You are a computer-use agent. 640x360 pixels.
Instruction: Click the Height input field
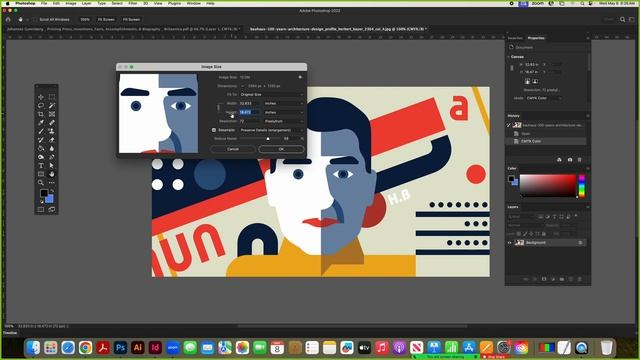click(249, 112)
